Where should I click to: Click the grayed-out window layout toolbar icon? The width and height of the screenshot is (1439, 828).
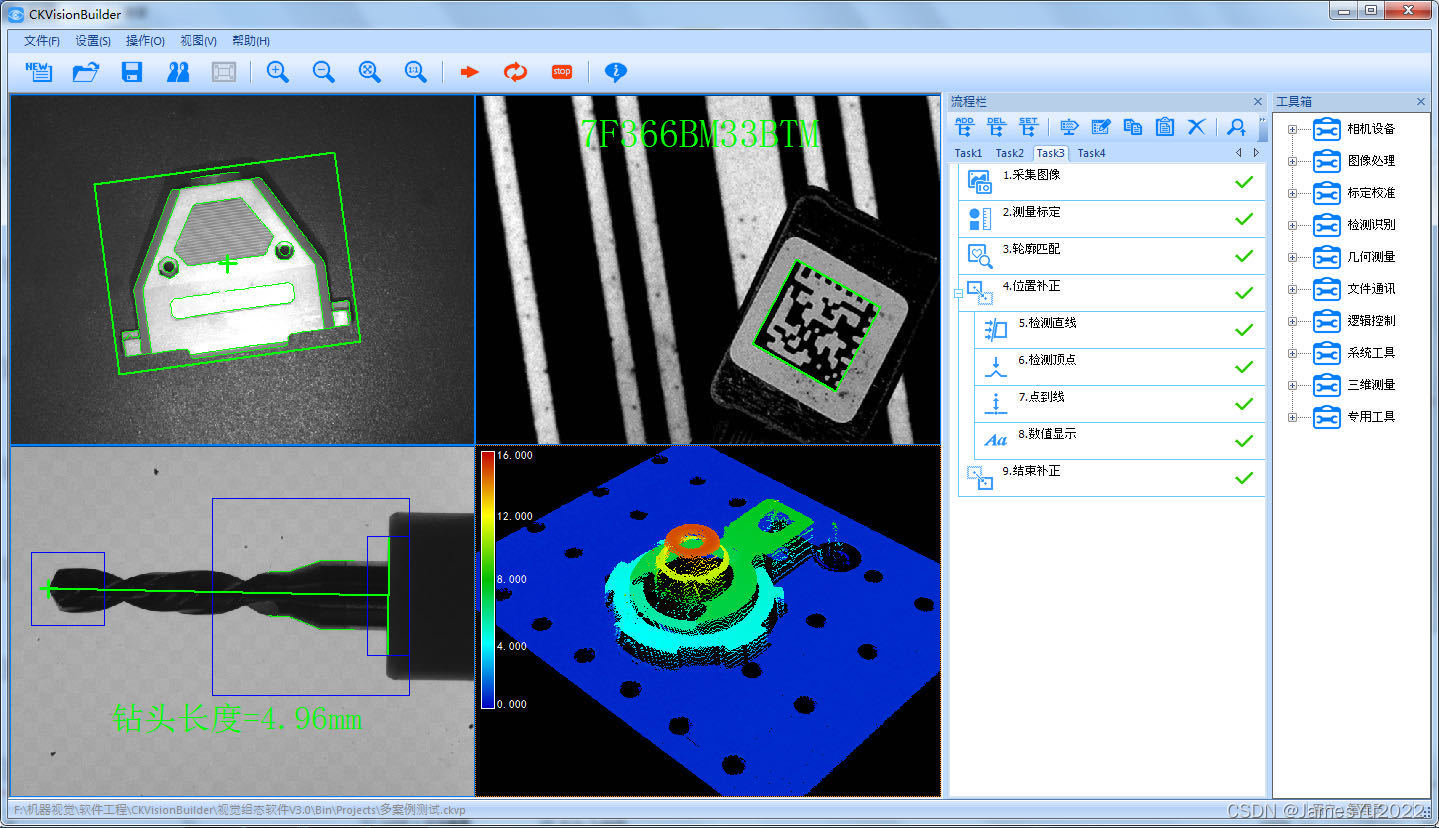point(224,72)
